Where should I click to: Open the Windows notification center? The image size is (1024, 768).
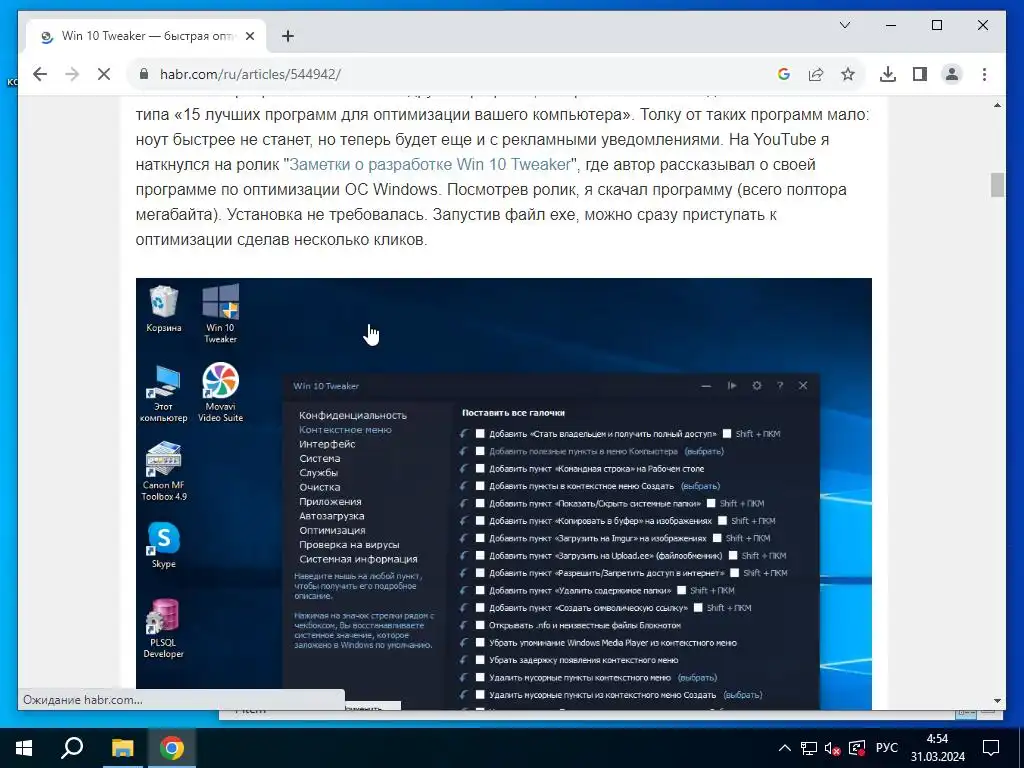991,748
